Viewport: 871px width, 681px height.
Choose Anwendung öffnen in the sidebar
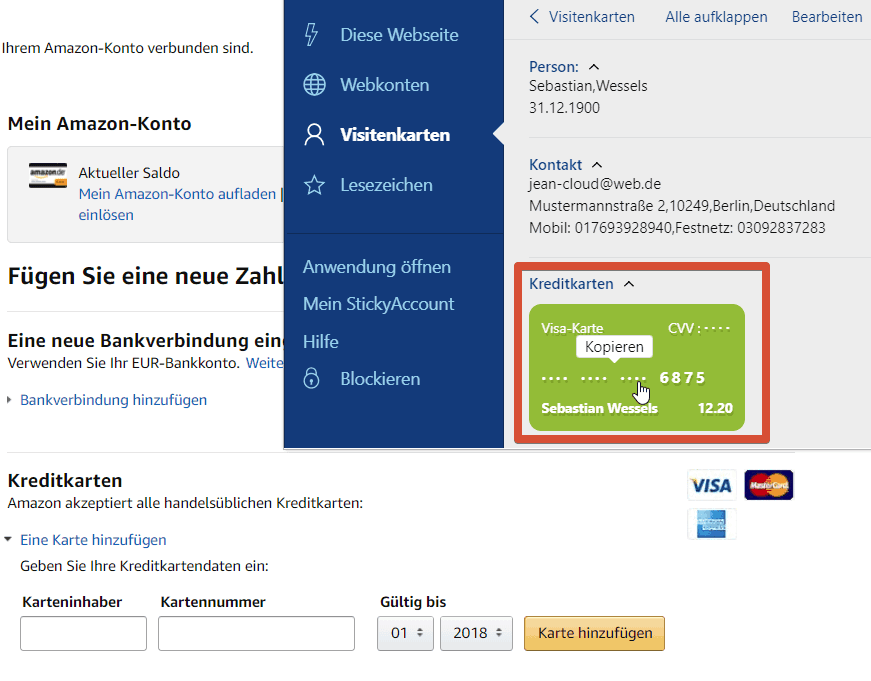(x=377, y=267)
